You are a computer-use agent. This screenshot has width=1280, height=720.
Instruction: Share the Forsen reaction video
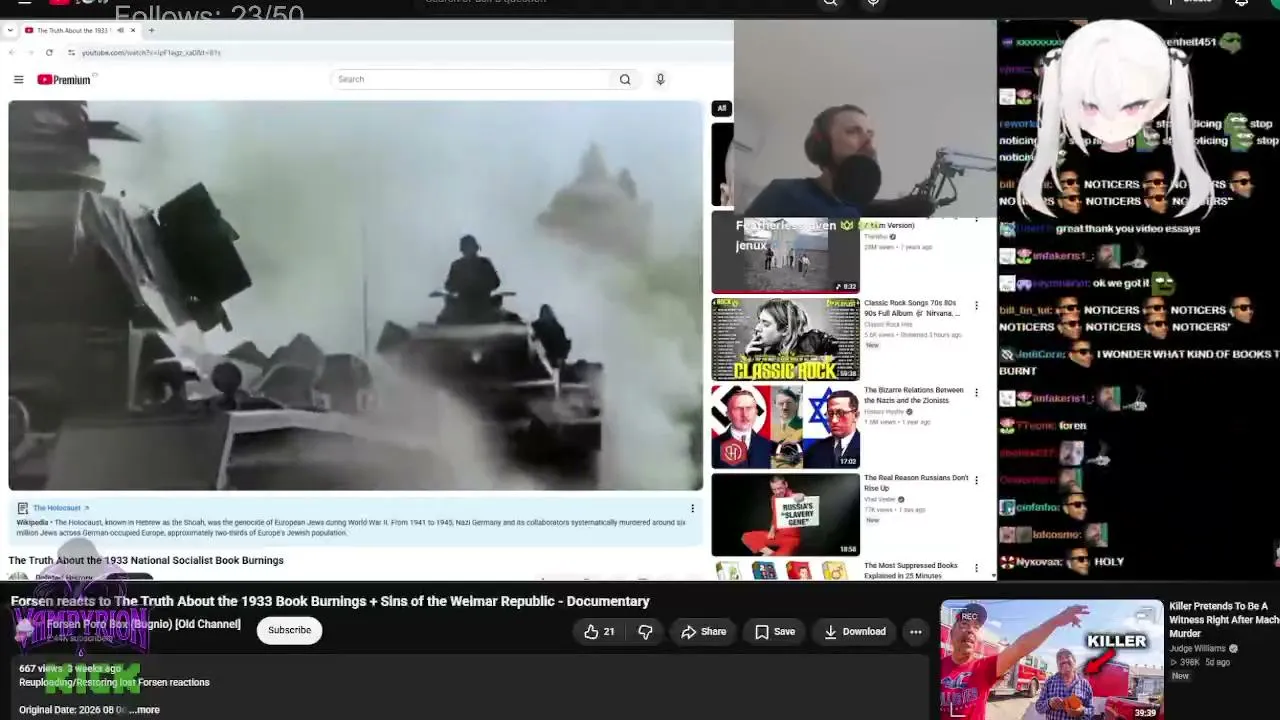703,632
